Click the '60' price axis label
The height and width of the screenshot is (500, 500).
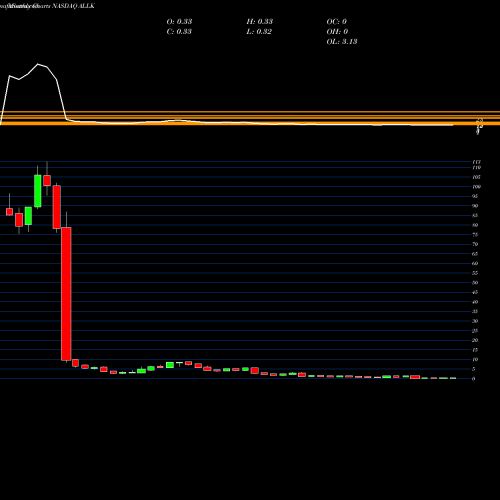coord(475,263)
